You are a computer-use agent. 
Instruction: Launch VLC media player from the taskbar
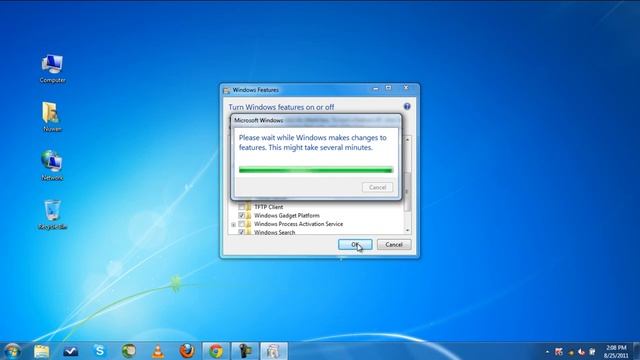[x=158, y=351]
